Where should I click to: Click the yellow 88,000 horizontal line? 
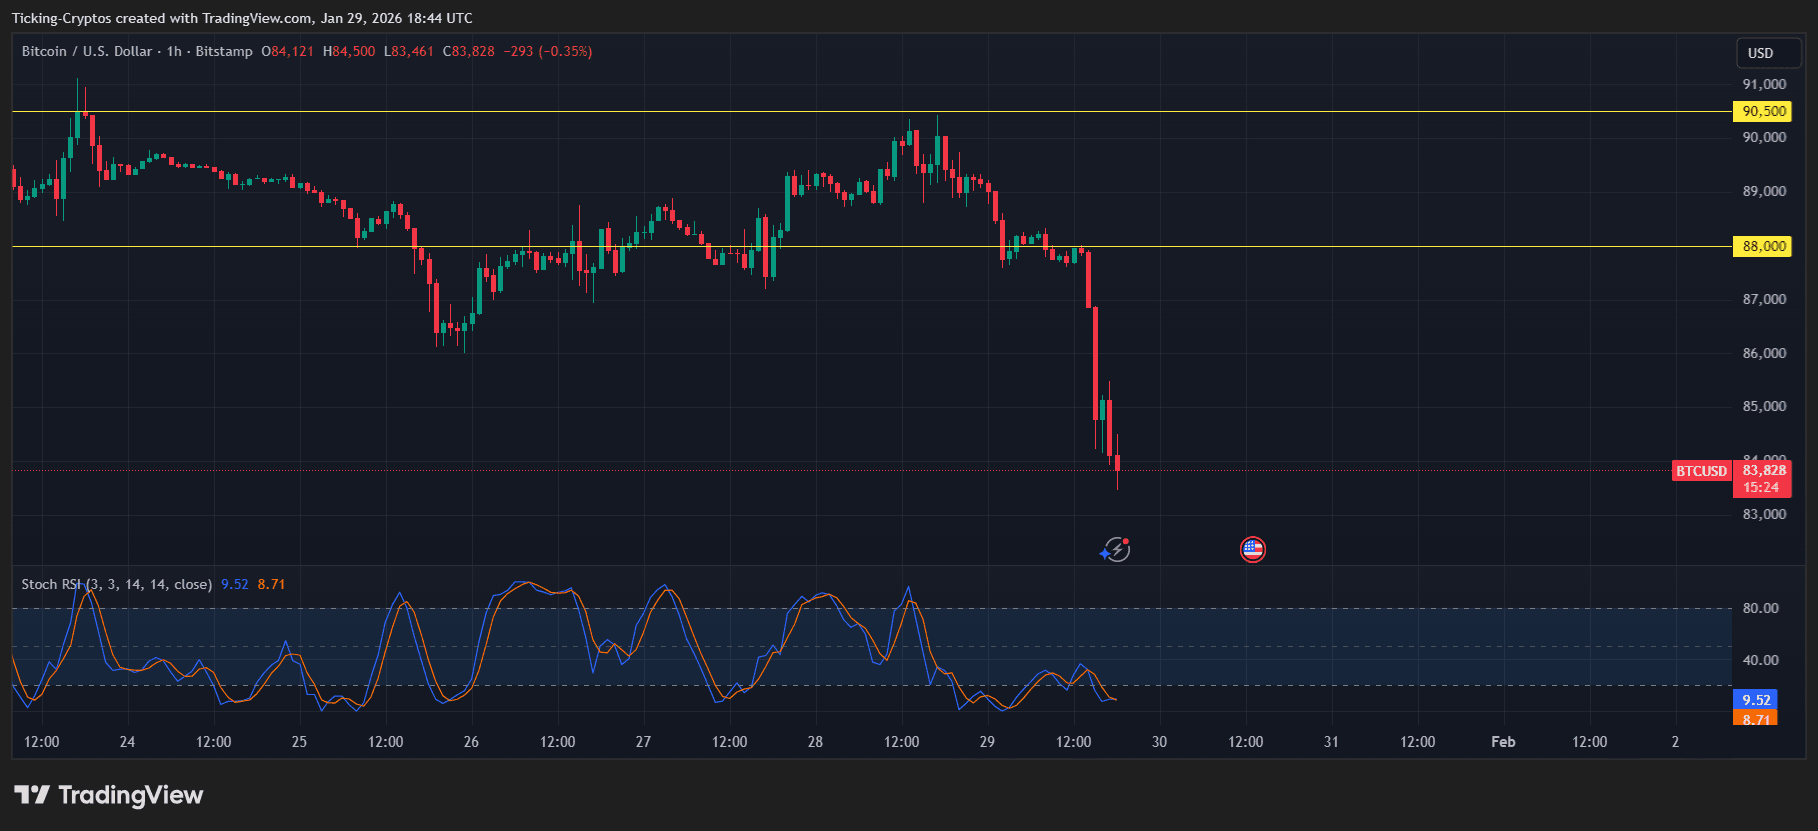(x=870, y=246)
